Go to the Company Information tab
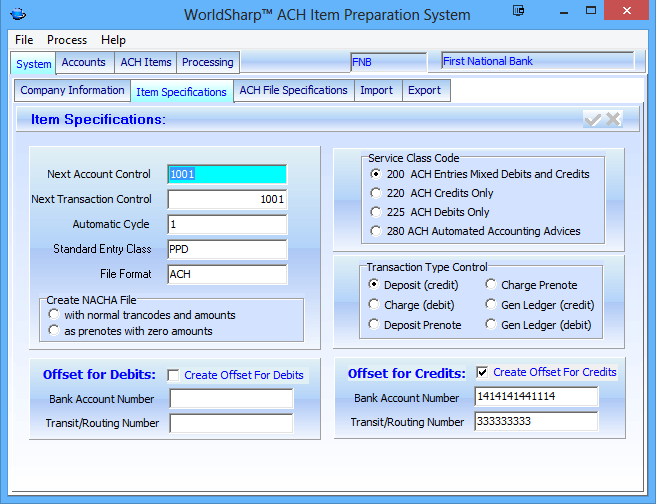Screen dimensions: 656x504 [72, 90]
